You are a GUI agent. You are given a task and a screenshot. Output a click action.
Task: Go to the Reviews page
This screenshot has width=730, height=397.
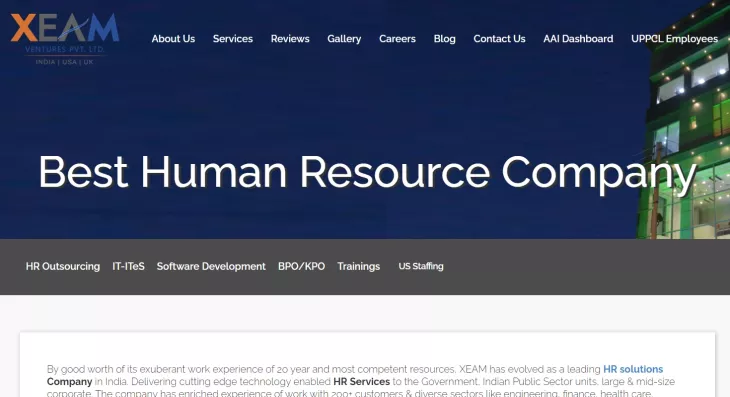(290, 39)
